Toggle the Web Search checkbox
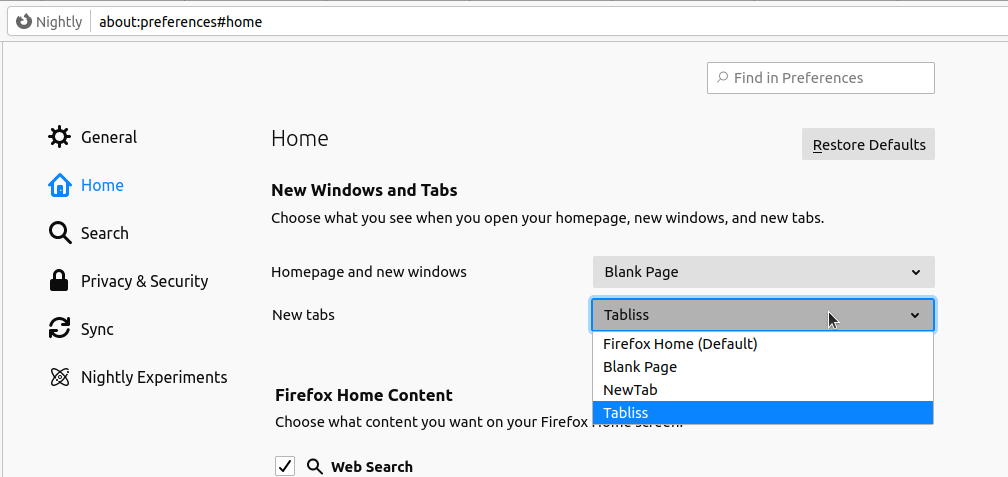The image size is (1008, 477). click(x=285, y=466)
